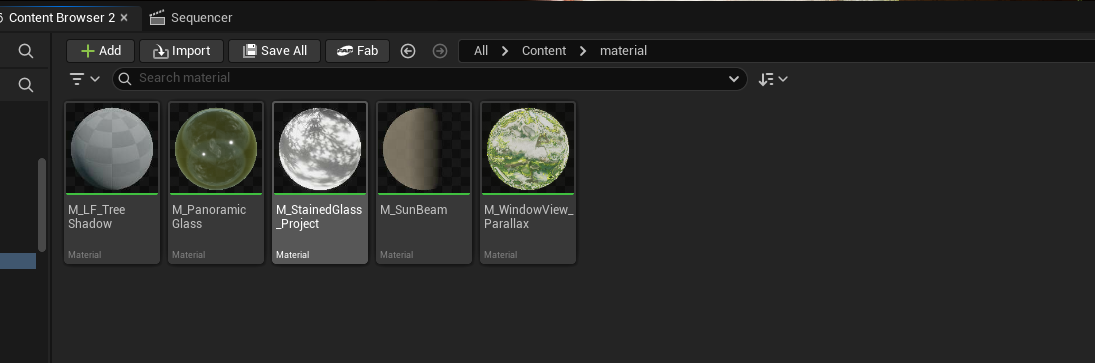The height and width of the screenshot is (363, 1095).
Task: Save all assets with Save All
Action: pos(274,51)
